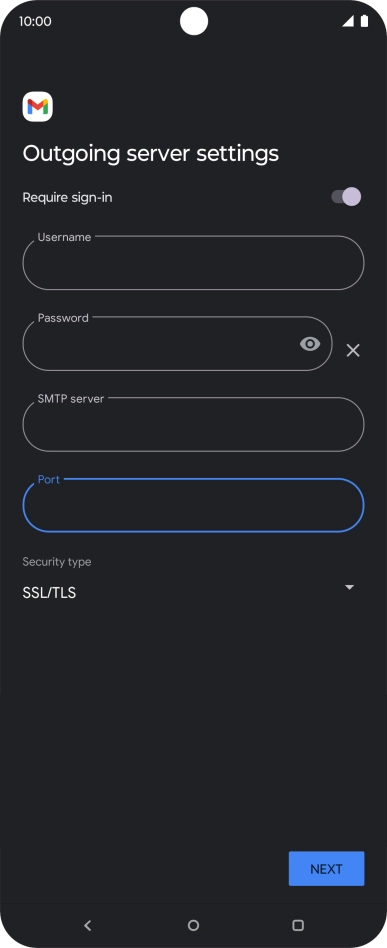Tap the battery status icon
387x948 pixels.
click(365, 21)
